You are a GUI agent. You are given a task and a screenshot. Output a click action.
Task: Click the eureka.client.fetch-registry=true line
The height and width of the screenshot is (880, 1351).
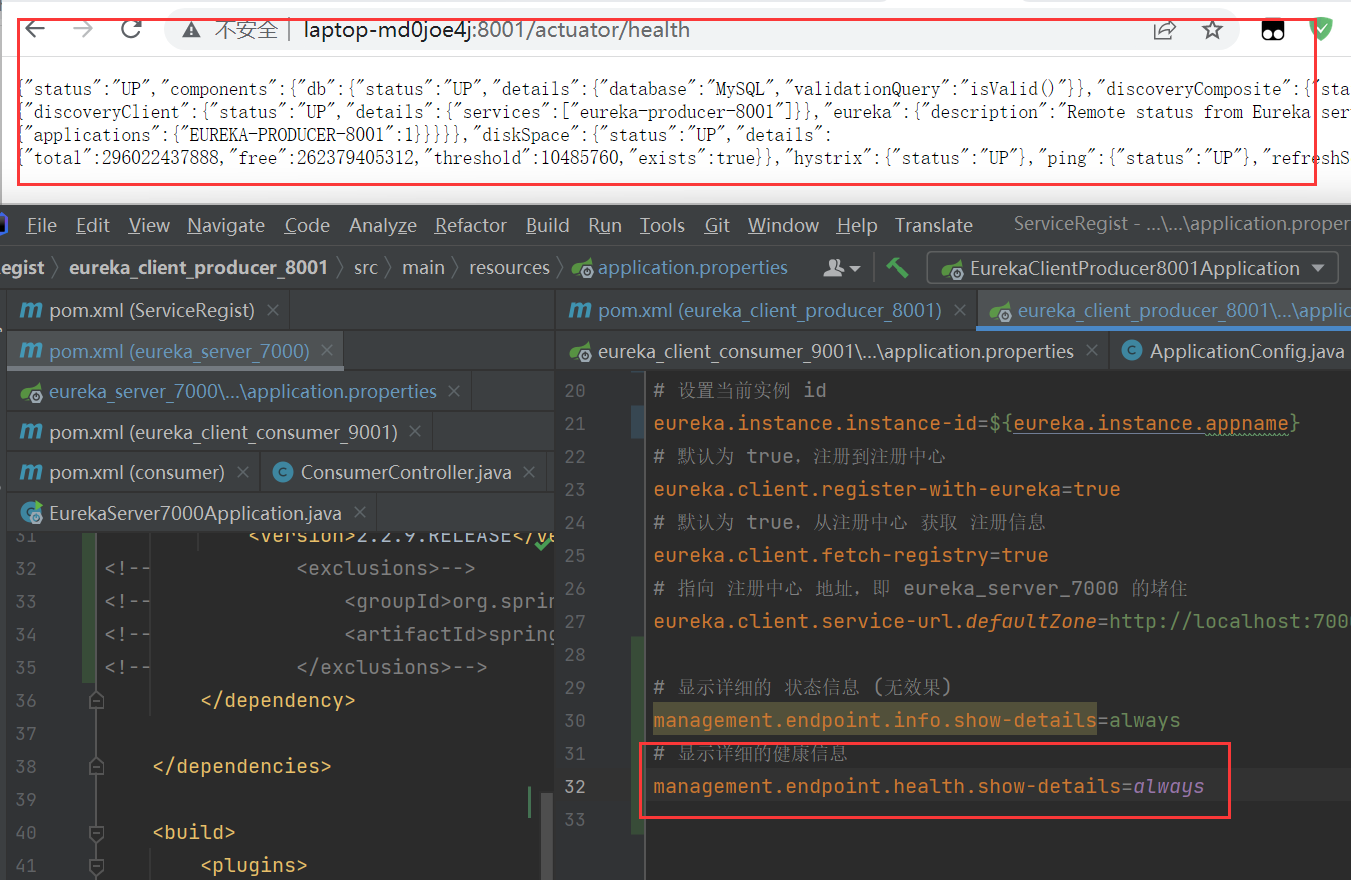[x=851, y=555]
